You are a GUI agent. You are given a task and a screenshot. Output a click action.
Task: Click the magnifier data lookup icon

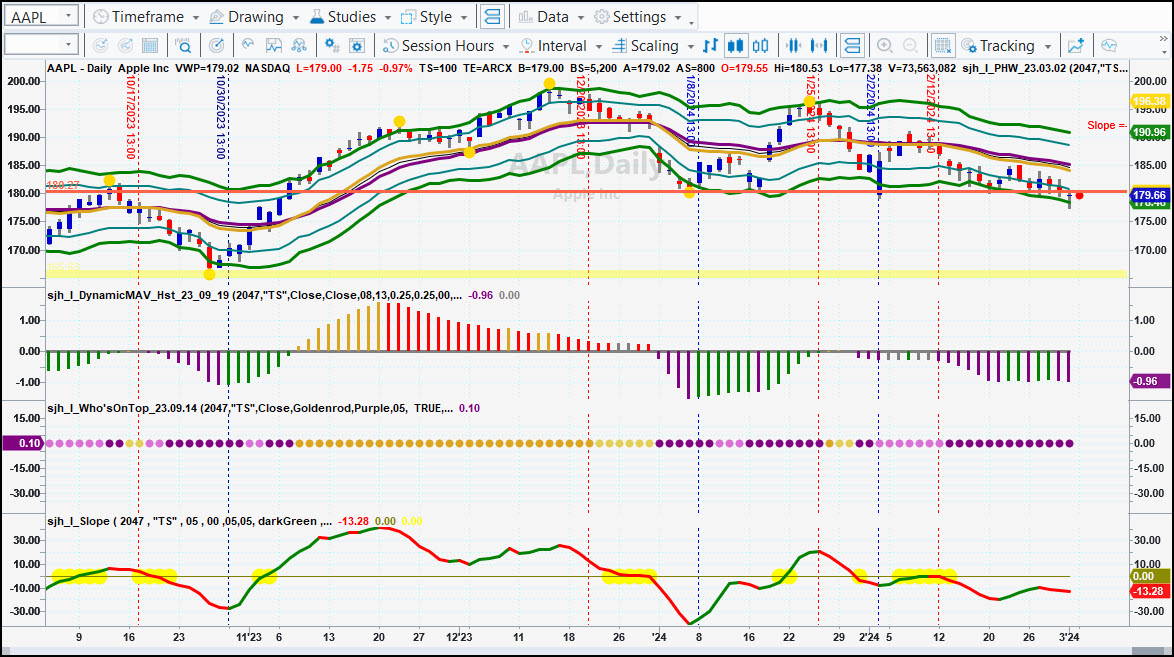coord(183,46)
